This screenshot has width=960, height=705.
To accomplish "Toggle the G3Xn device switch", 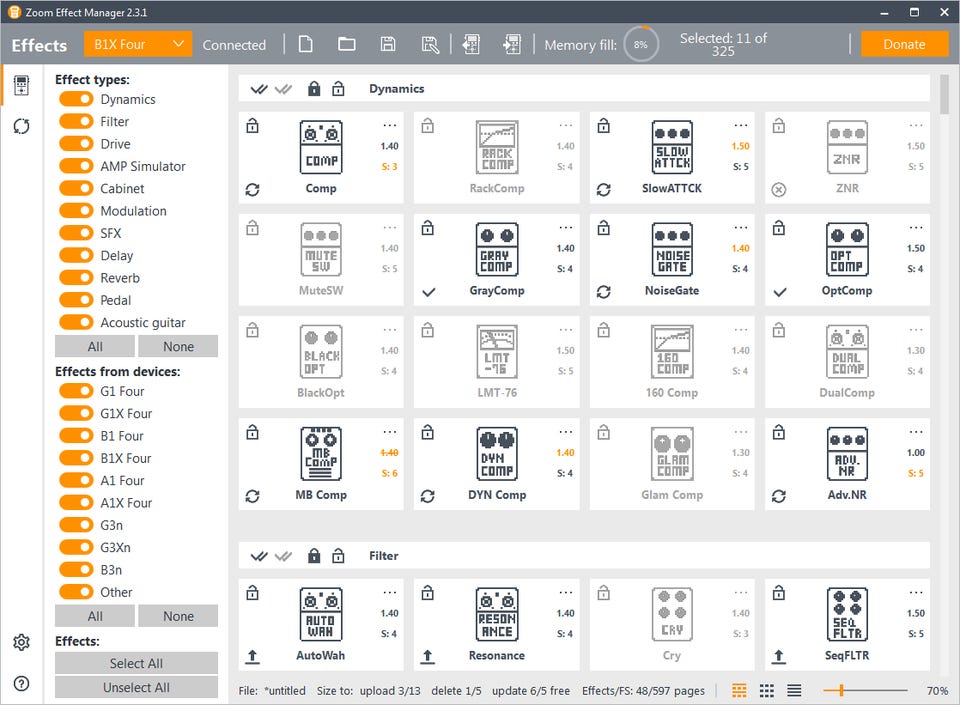I will [x=76, y=547].
